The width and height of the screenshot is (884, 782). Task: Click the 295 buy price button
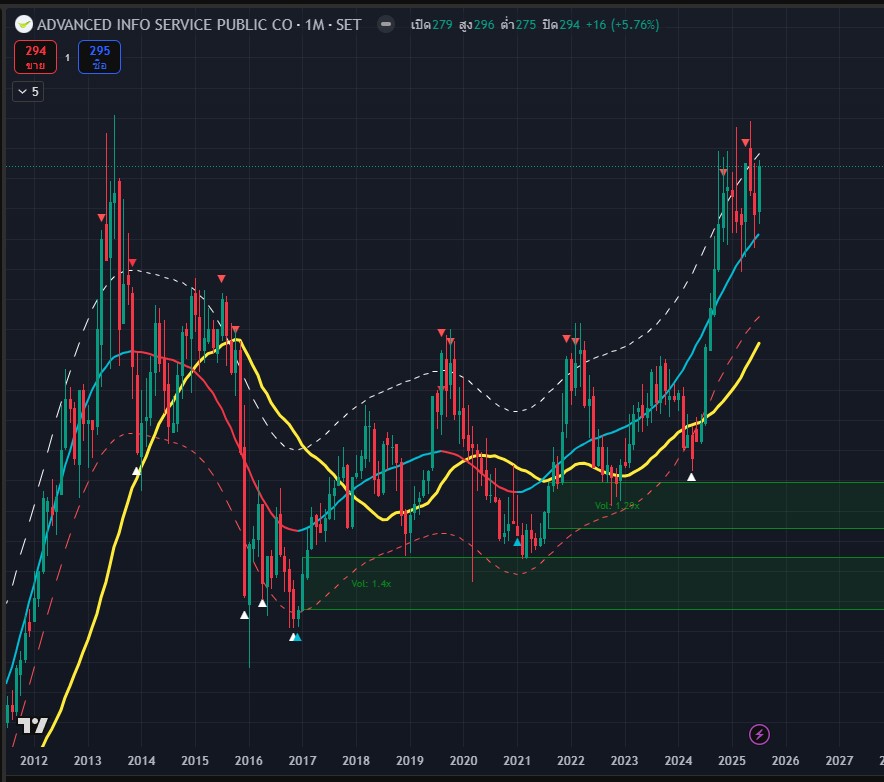point(99,57)
